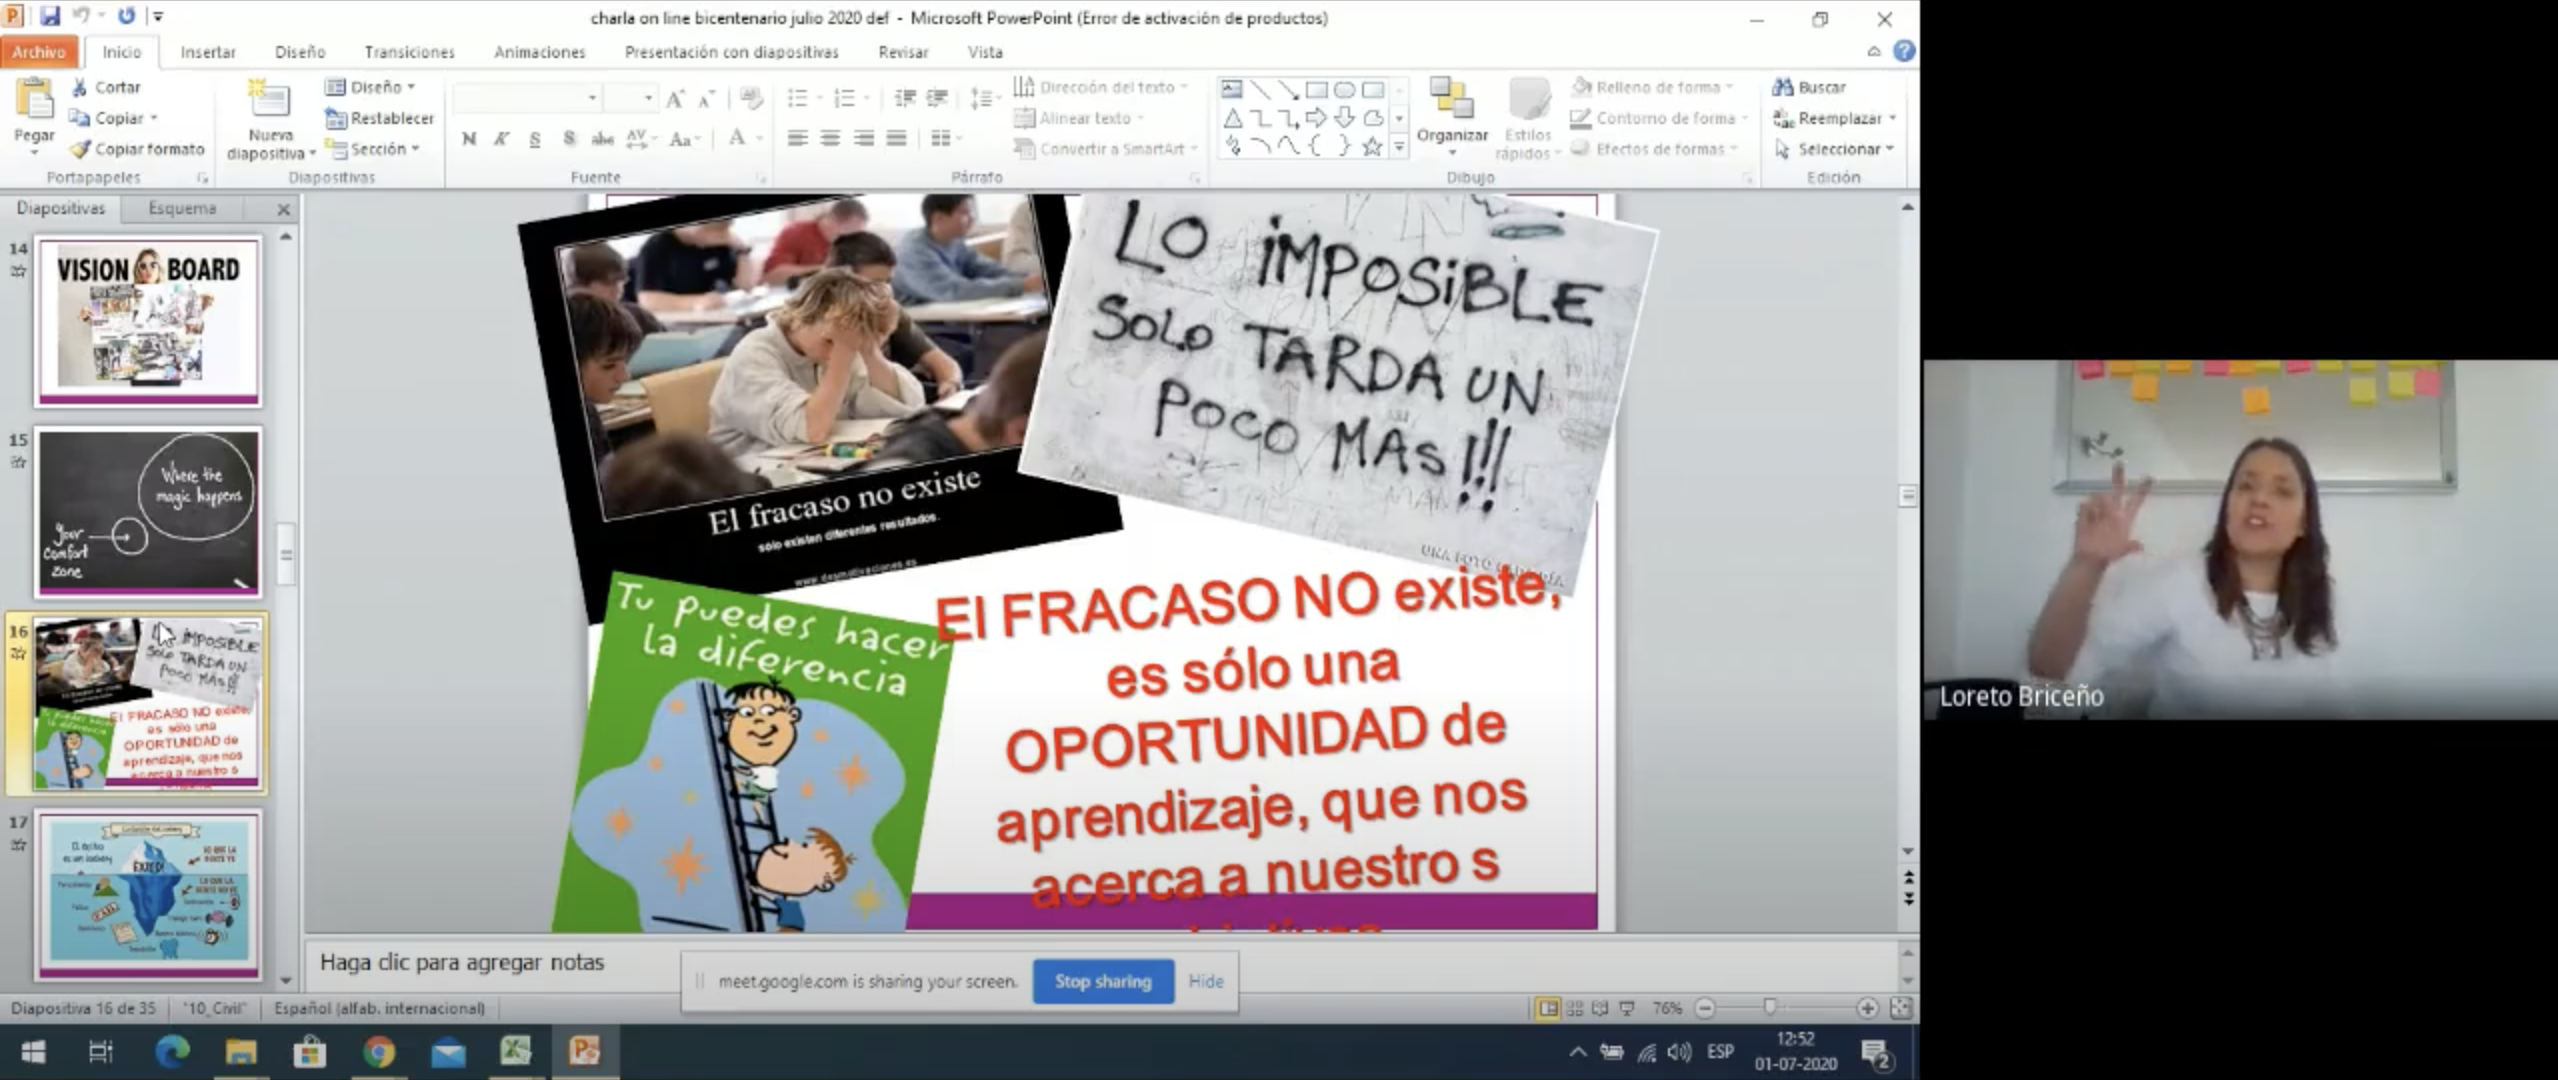Toggle justify text alignment
Image resolution: width=2558 pixels, height=1080 pixels.
(x=897, y=138)
